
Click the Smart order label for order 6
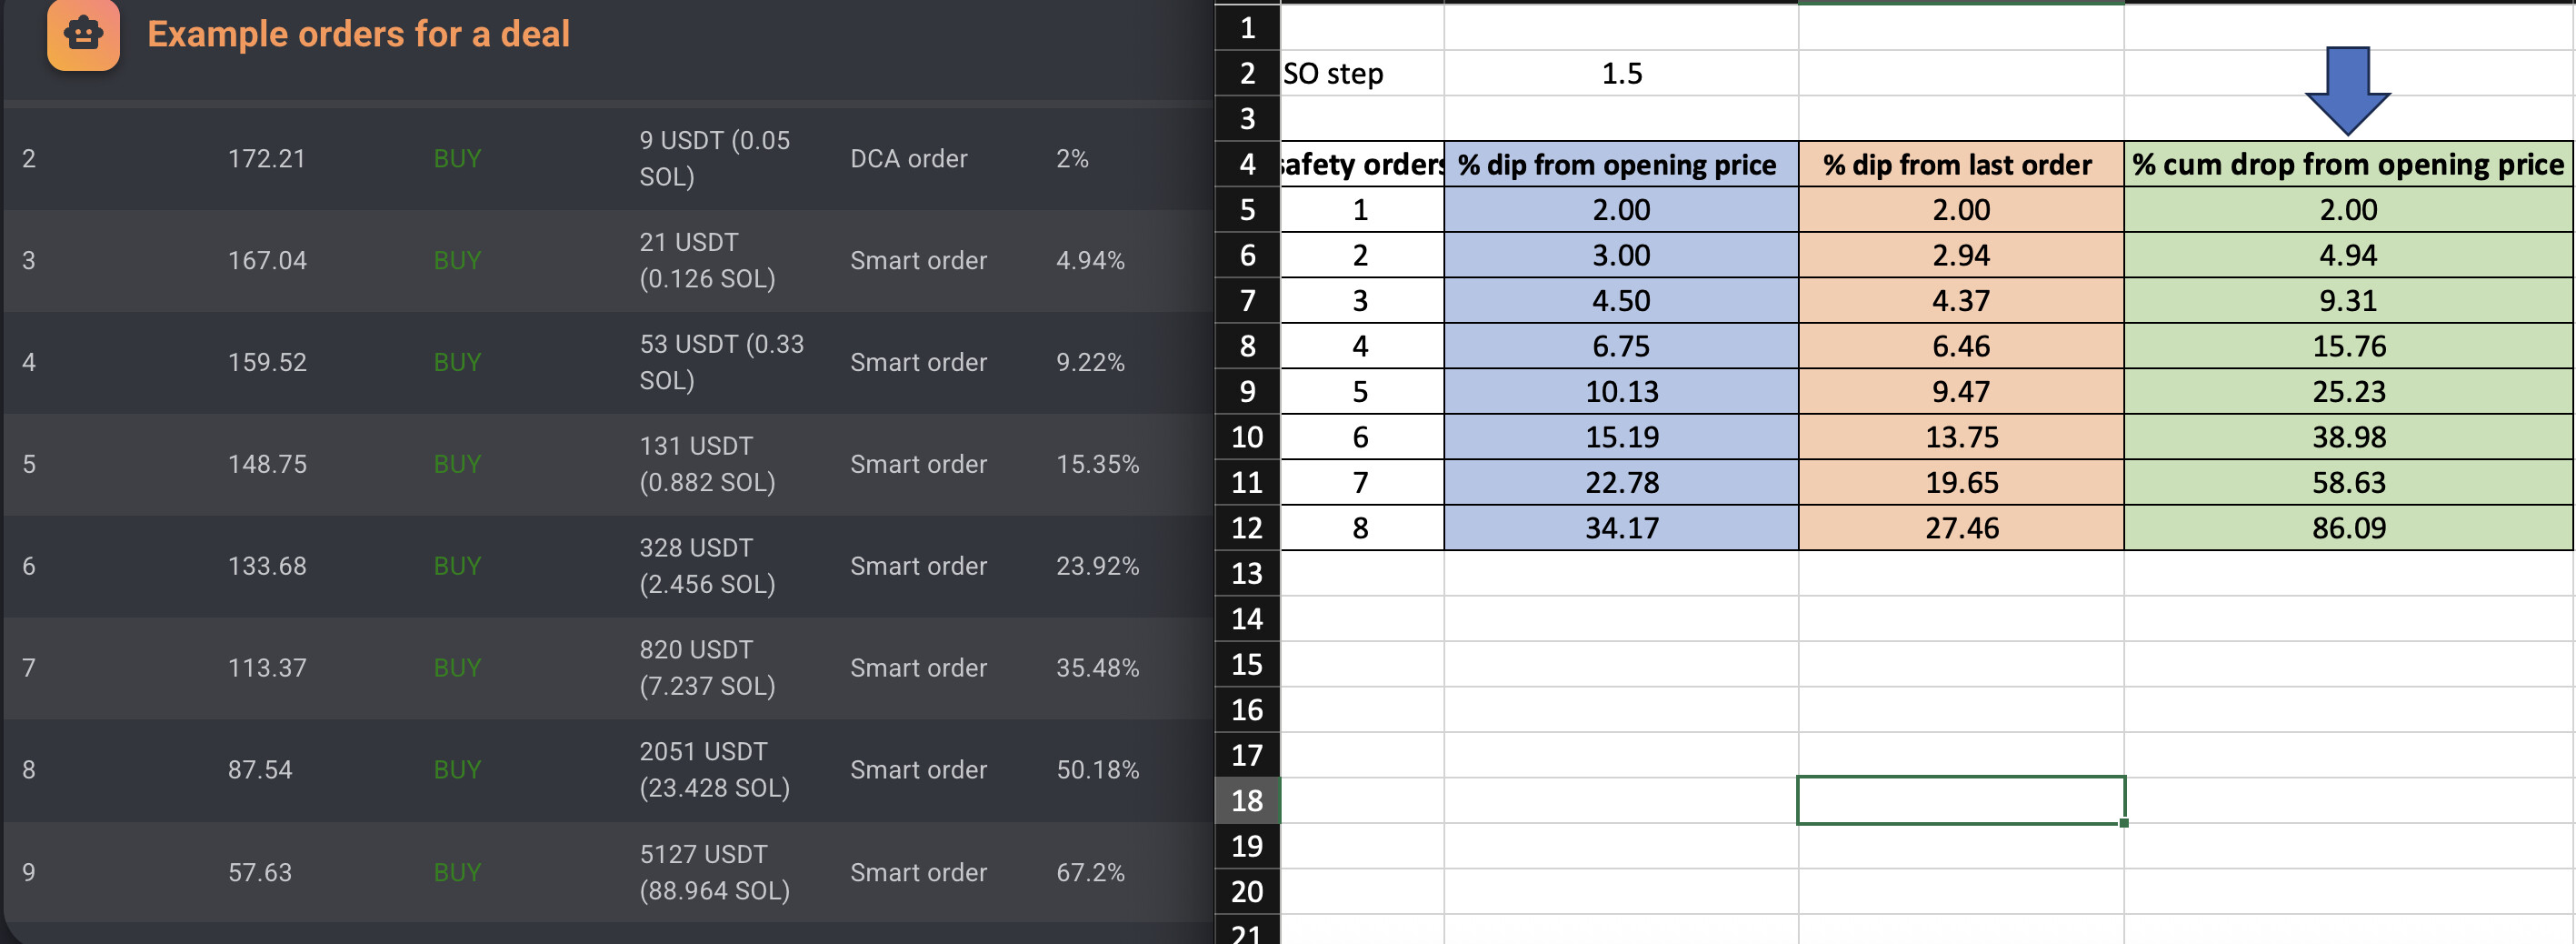(918, 566)
